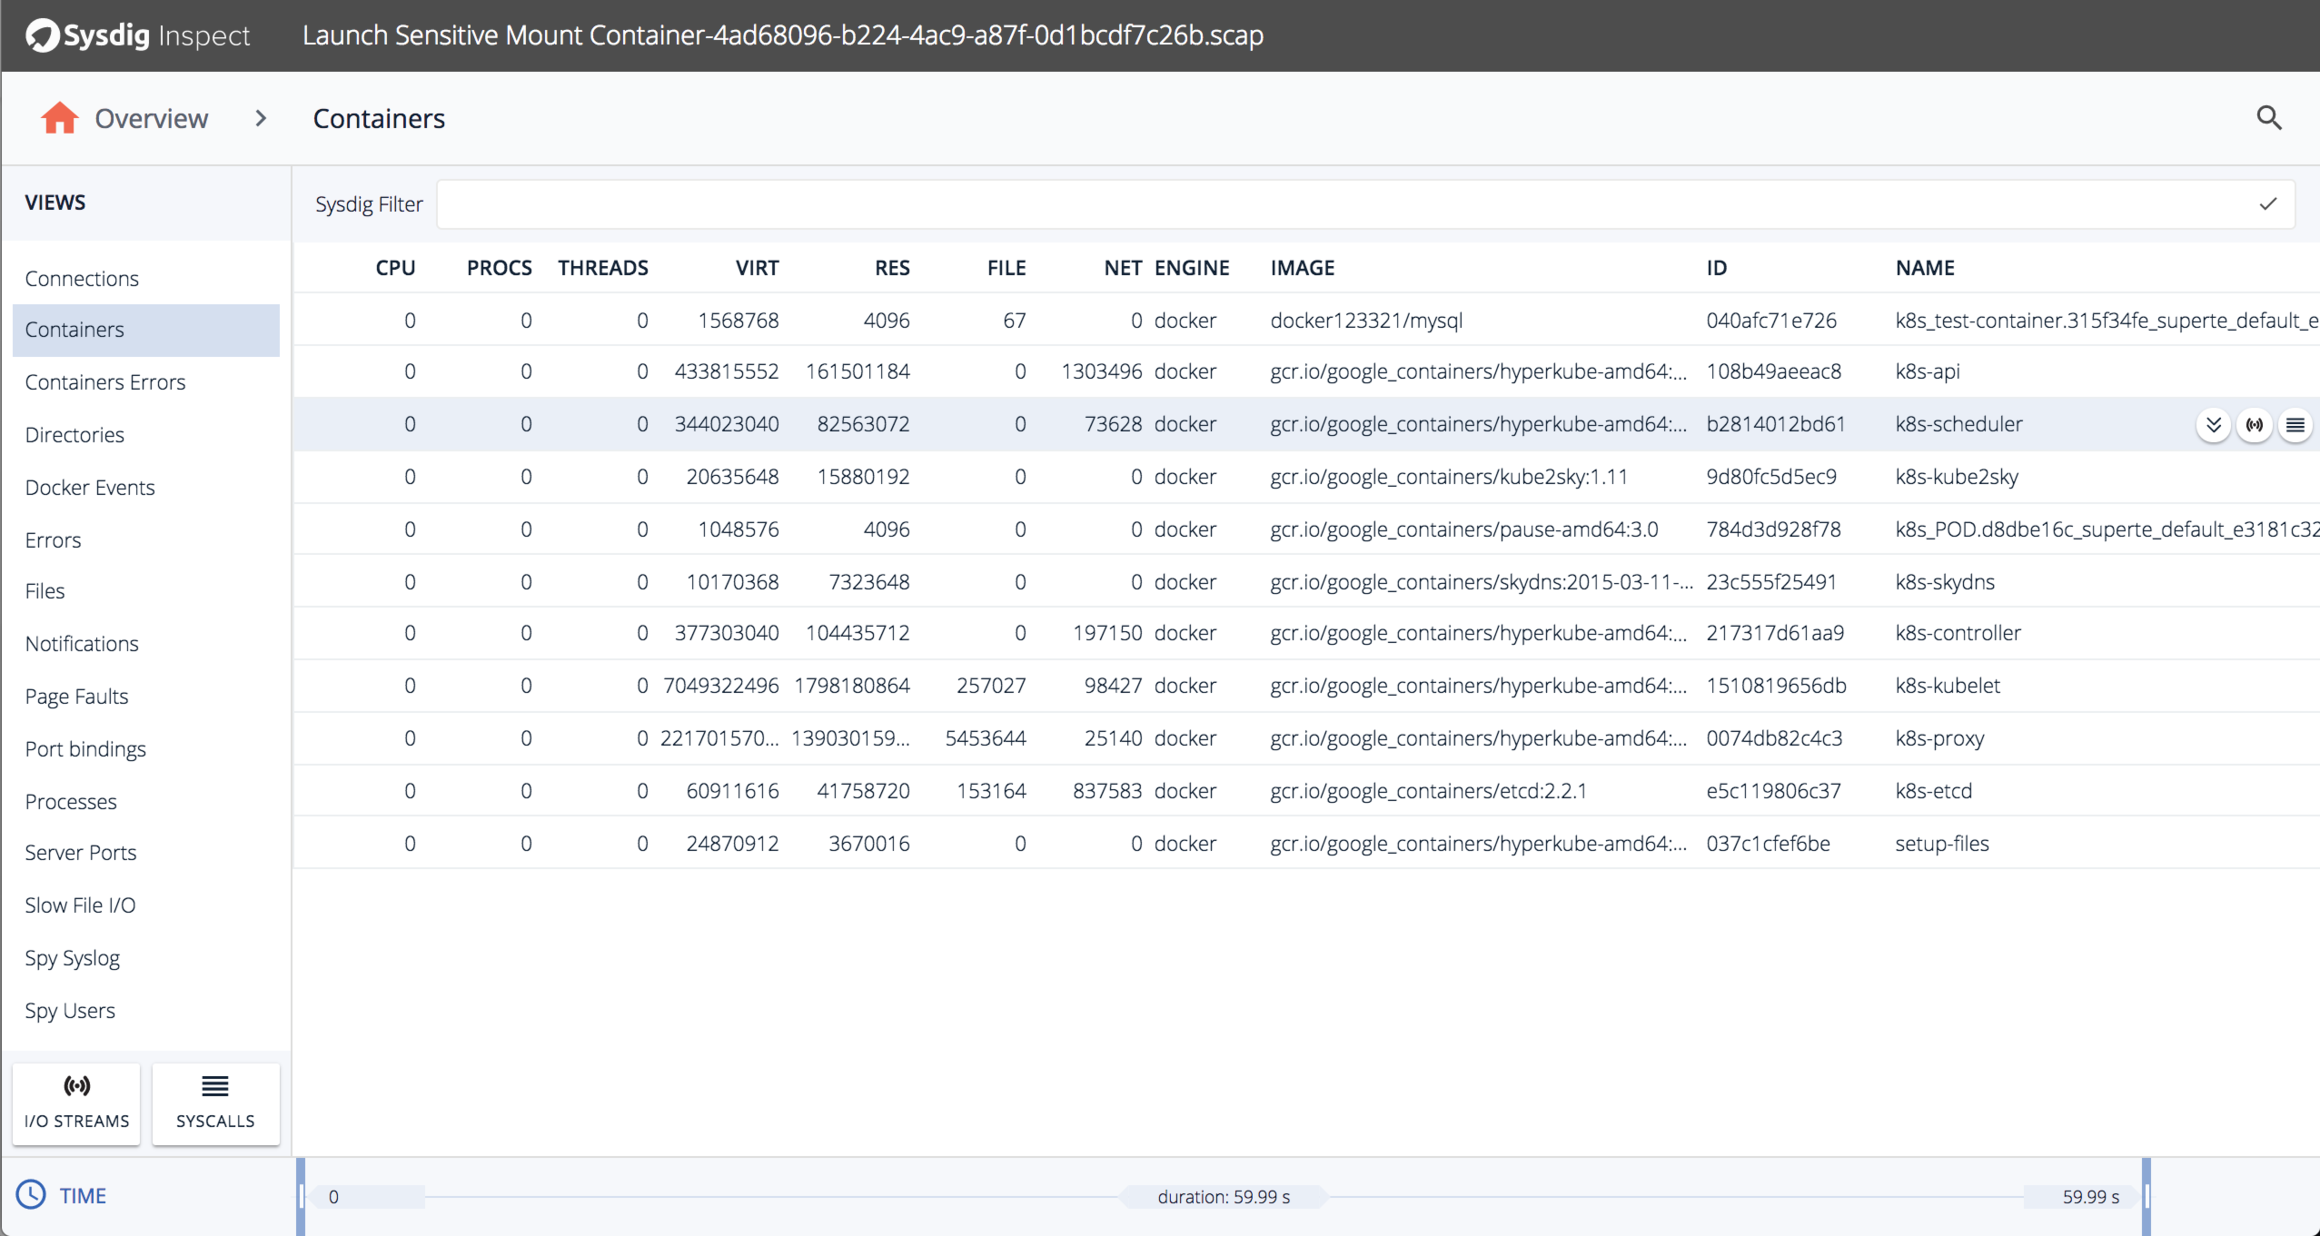
Task: Click Overview breadcrumb link
Action: 151,118
